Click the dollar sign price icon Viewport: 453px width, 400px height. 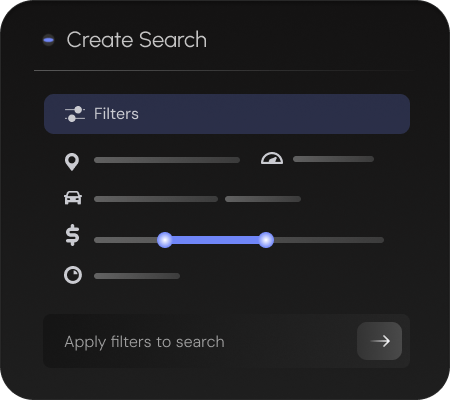pos(72,235)
